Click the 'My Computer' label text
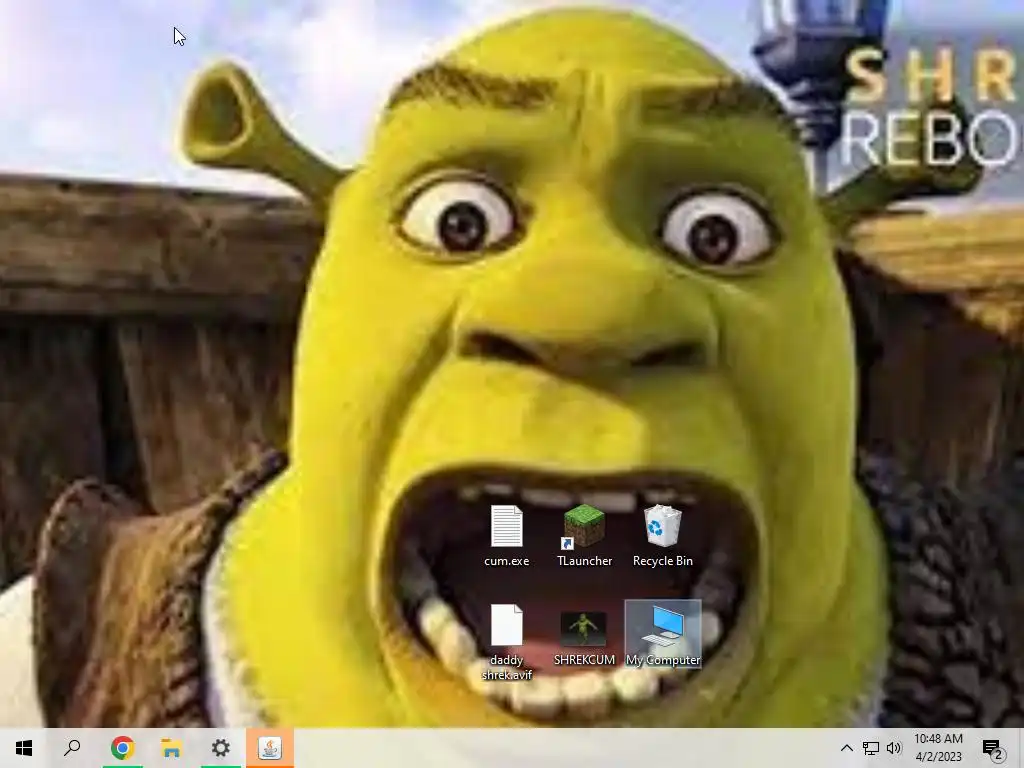Image resolution: width=1024 pixels, height=768 pixels. tap(663, 660)
